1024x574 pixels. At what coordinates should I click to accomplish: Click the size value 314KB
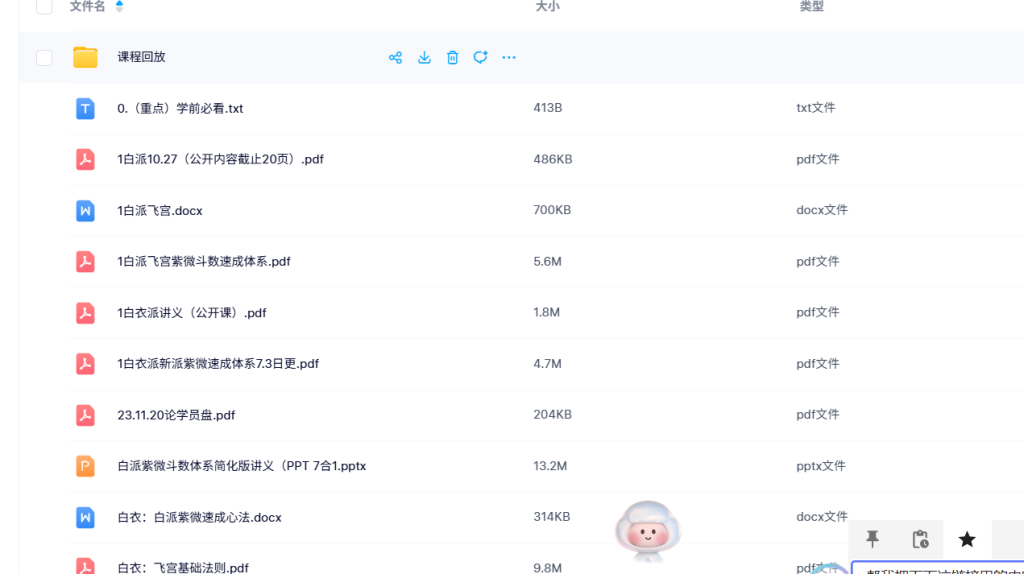point(552,517)
